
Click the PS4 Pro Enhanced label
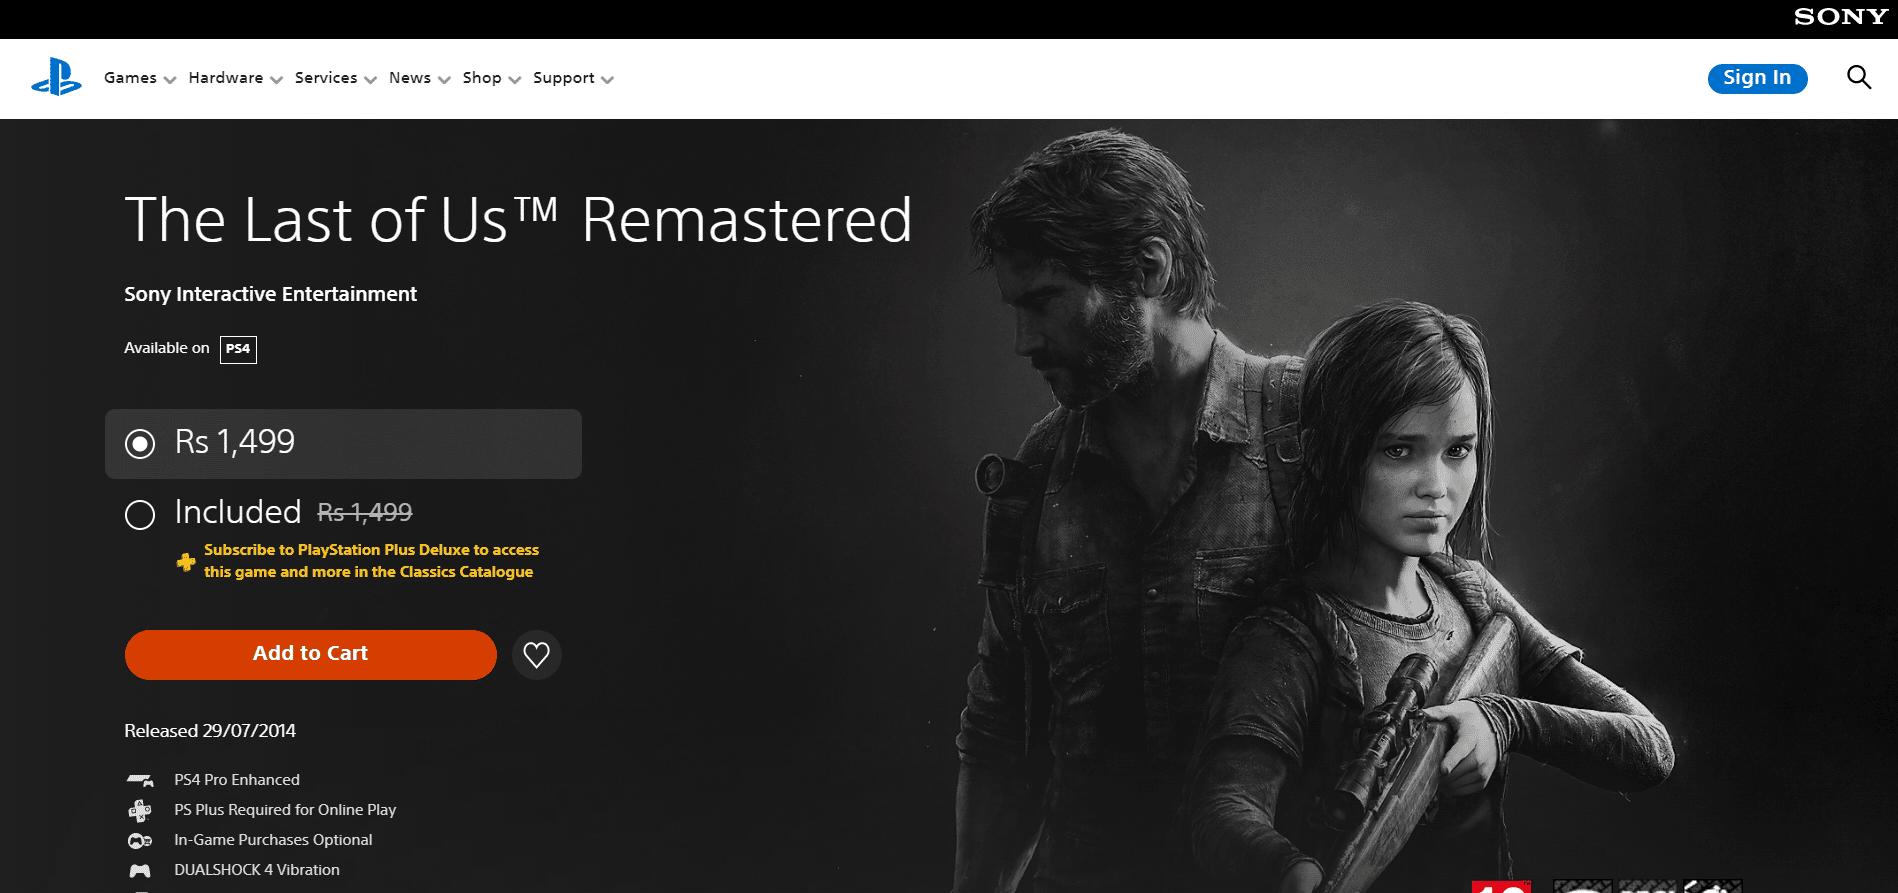click(x=237, y=780)
